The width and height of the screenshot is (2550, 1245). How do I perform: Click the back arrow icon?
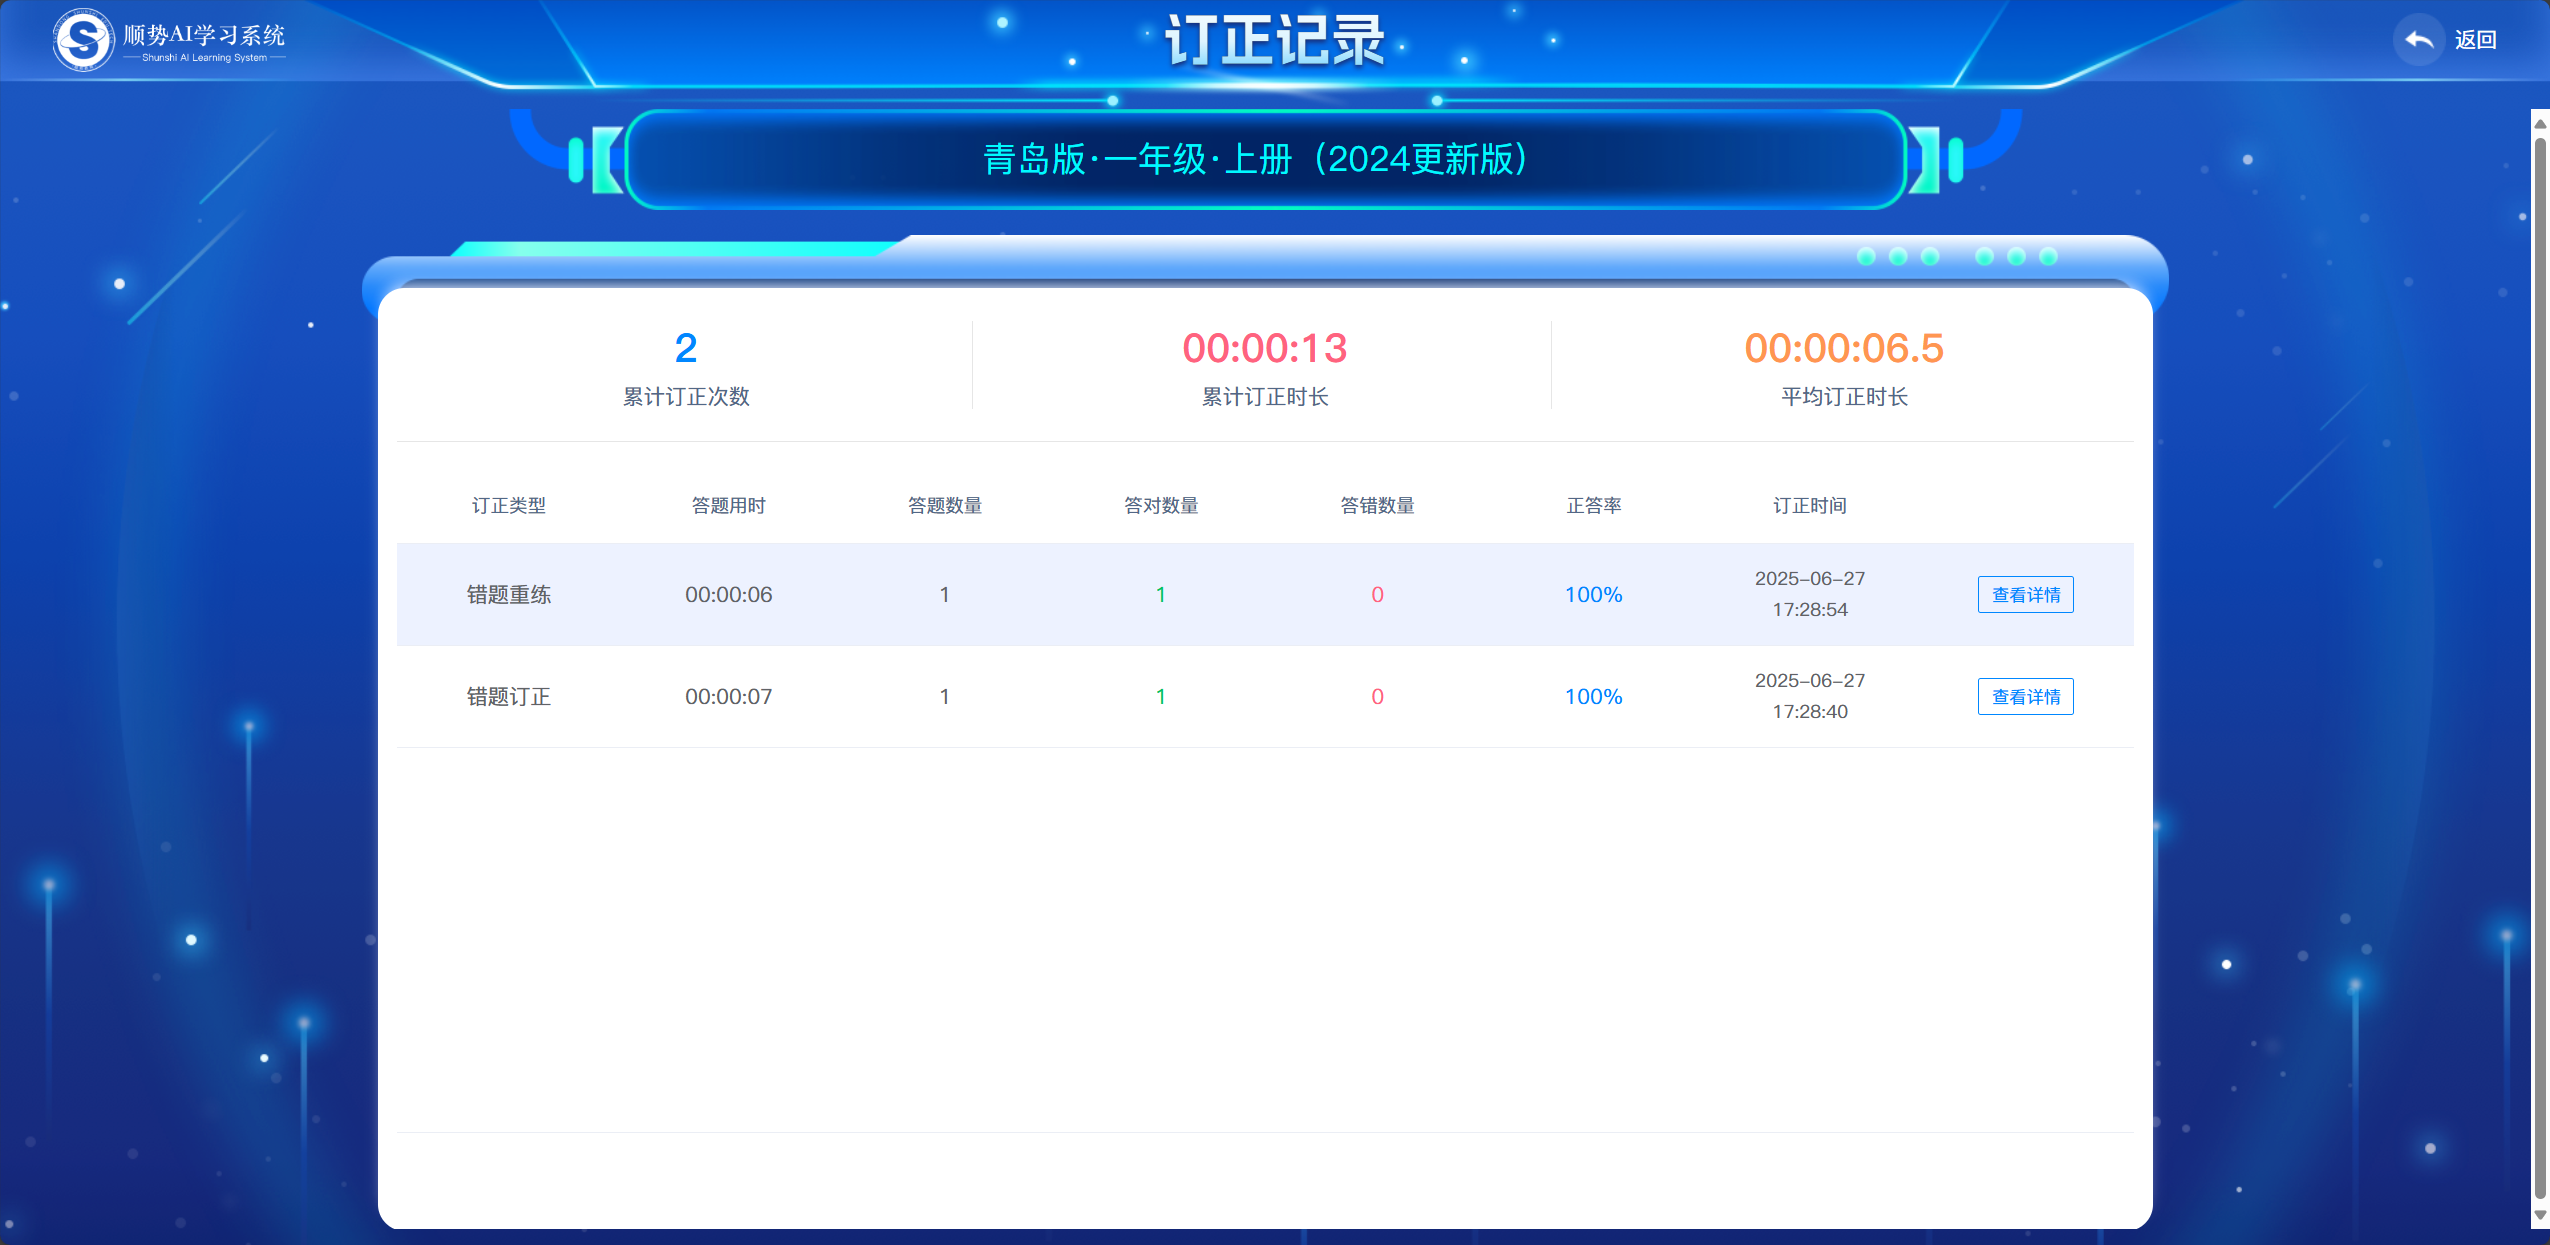(x=2419, y=40)
